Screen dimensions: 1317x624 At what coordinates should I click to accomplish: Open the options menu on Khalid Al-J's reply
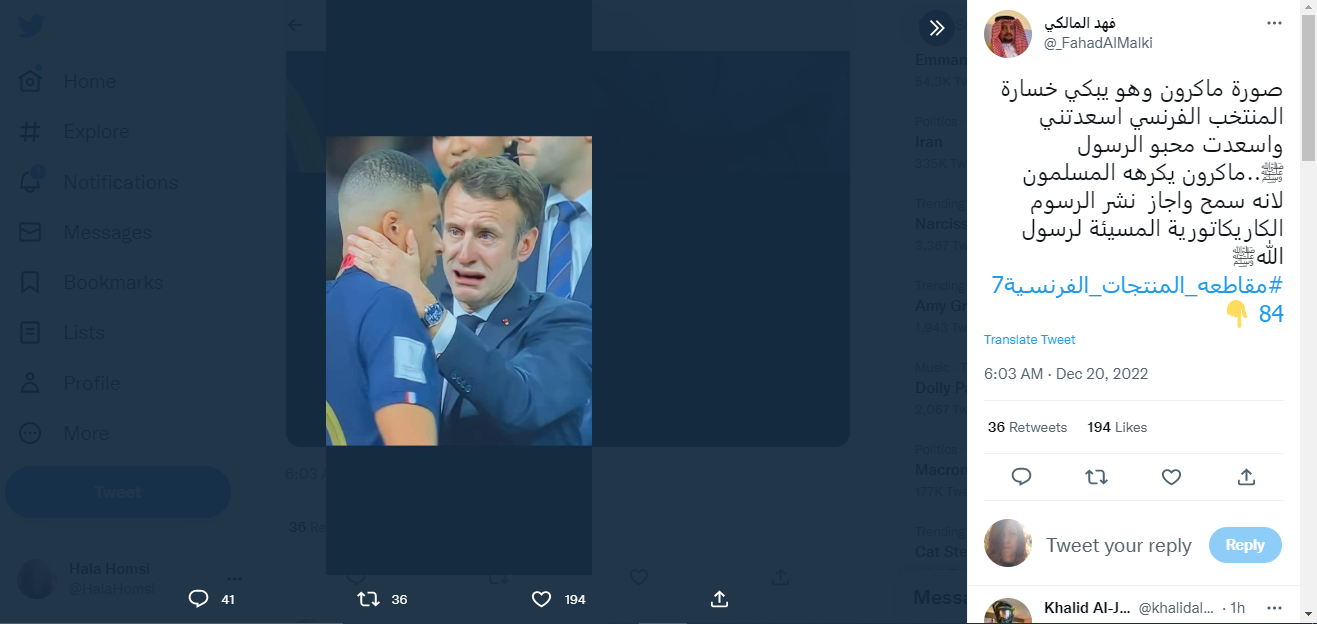tap(1274, 608)
